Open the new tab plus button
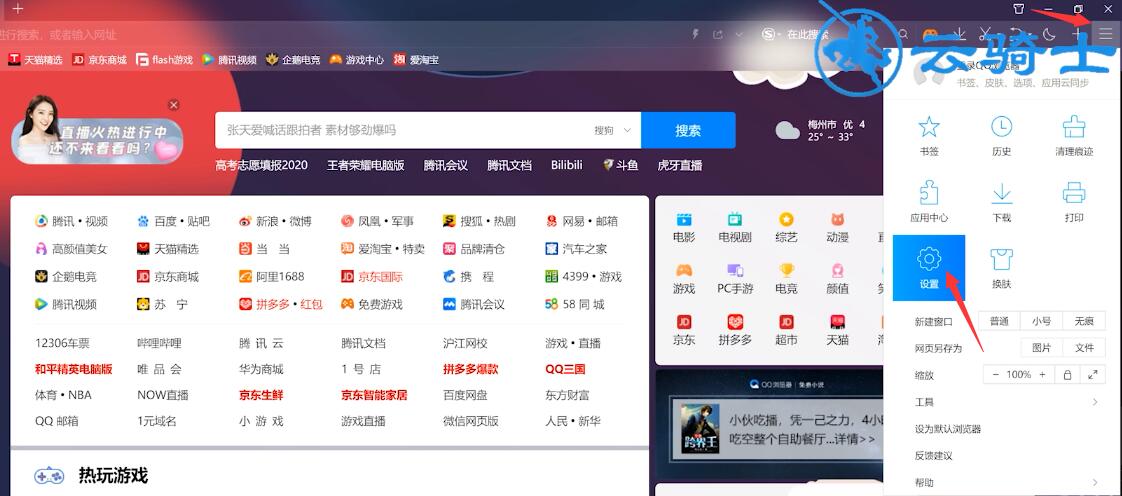This screenshot has height=496, width=1122. [x=18, y=9]
